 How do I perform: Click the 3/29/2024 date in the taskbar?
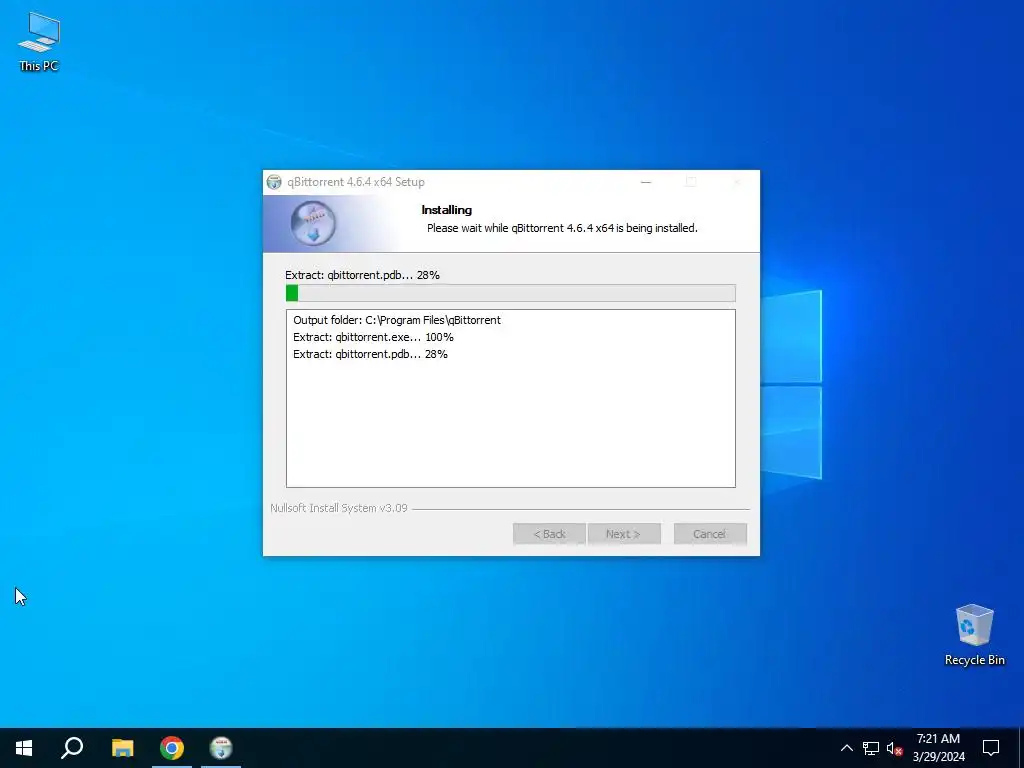[x=938, y=757]
